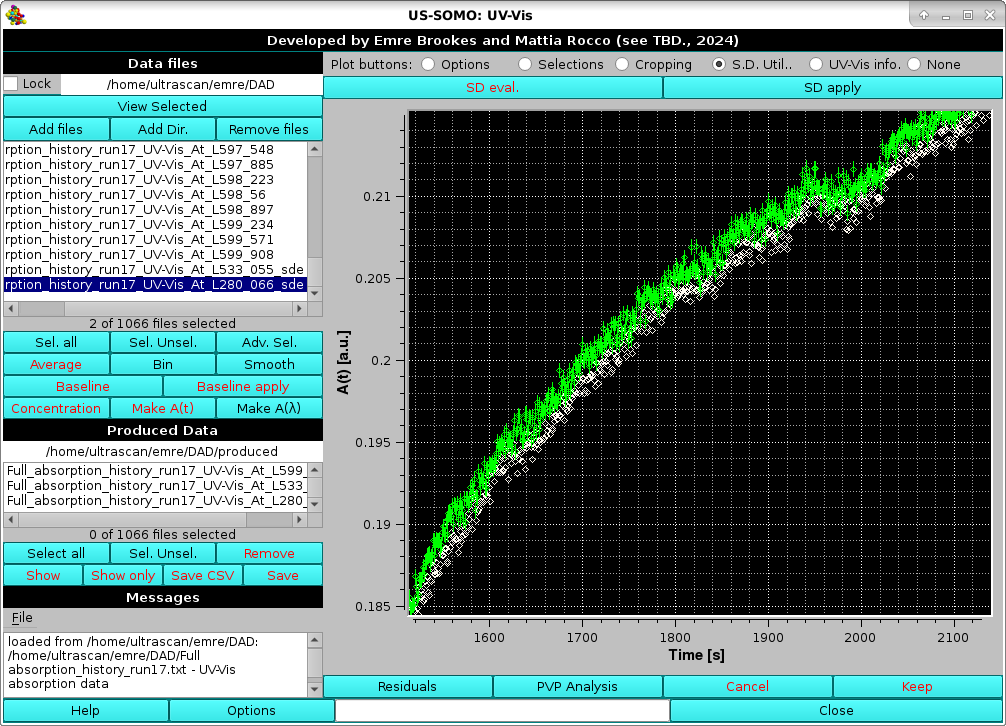Screen dimensions: 1006x726
Task: Apply standard deviations with SD apply
Action: click(x=833, y=87)
